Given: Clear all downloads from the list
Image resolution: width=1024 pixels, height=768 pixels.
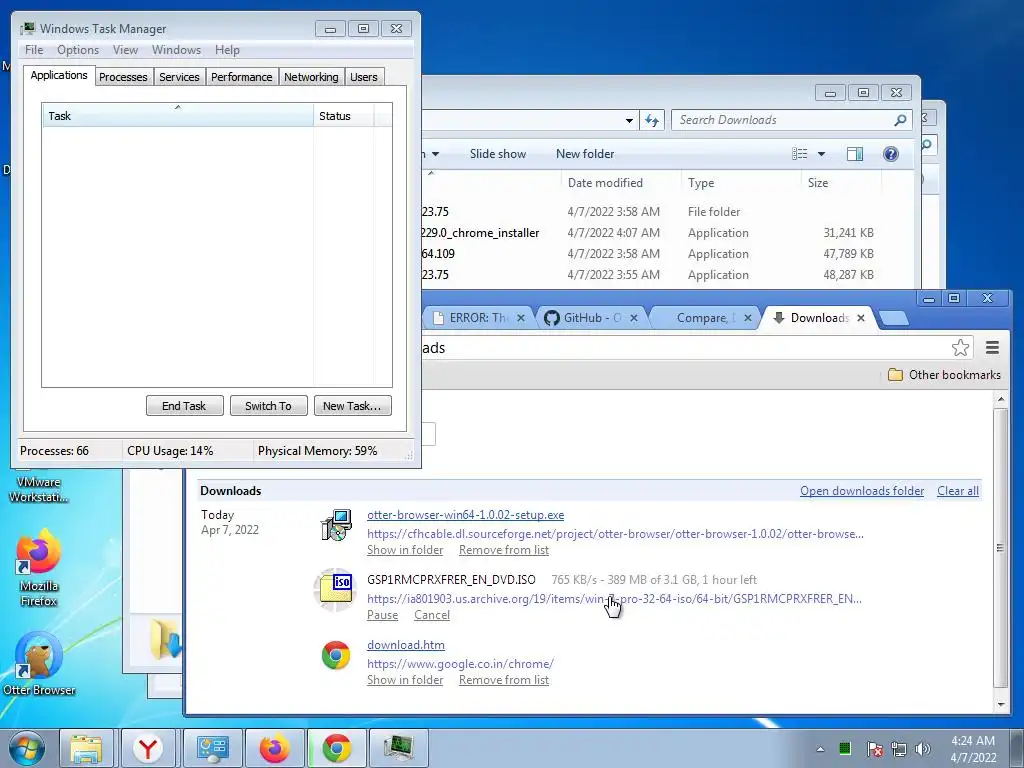Looking at the screenshot, I should click(x=957, y=490).
